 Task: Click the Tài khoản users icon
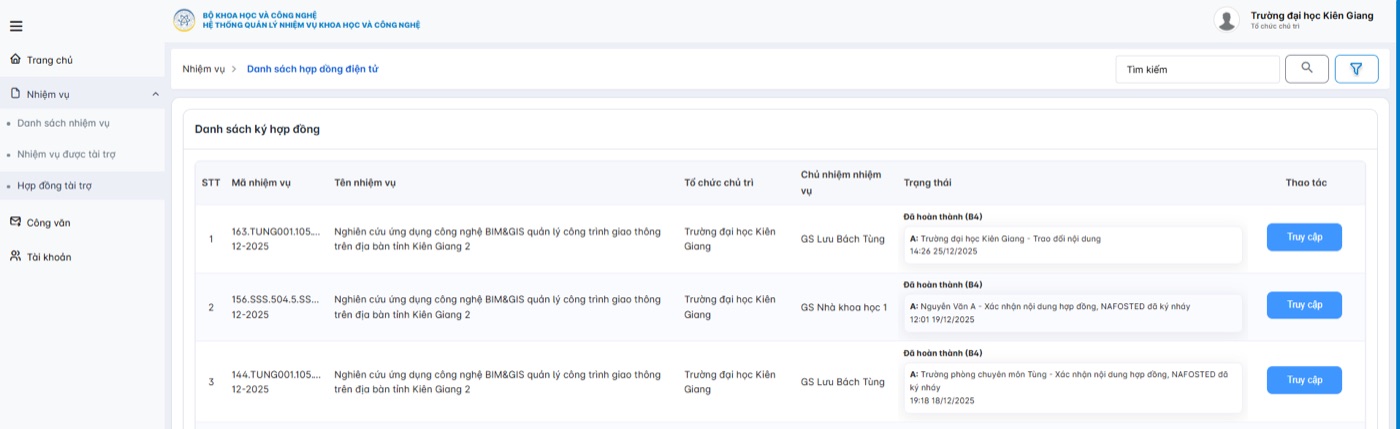(x=15, y=256)
